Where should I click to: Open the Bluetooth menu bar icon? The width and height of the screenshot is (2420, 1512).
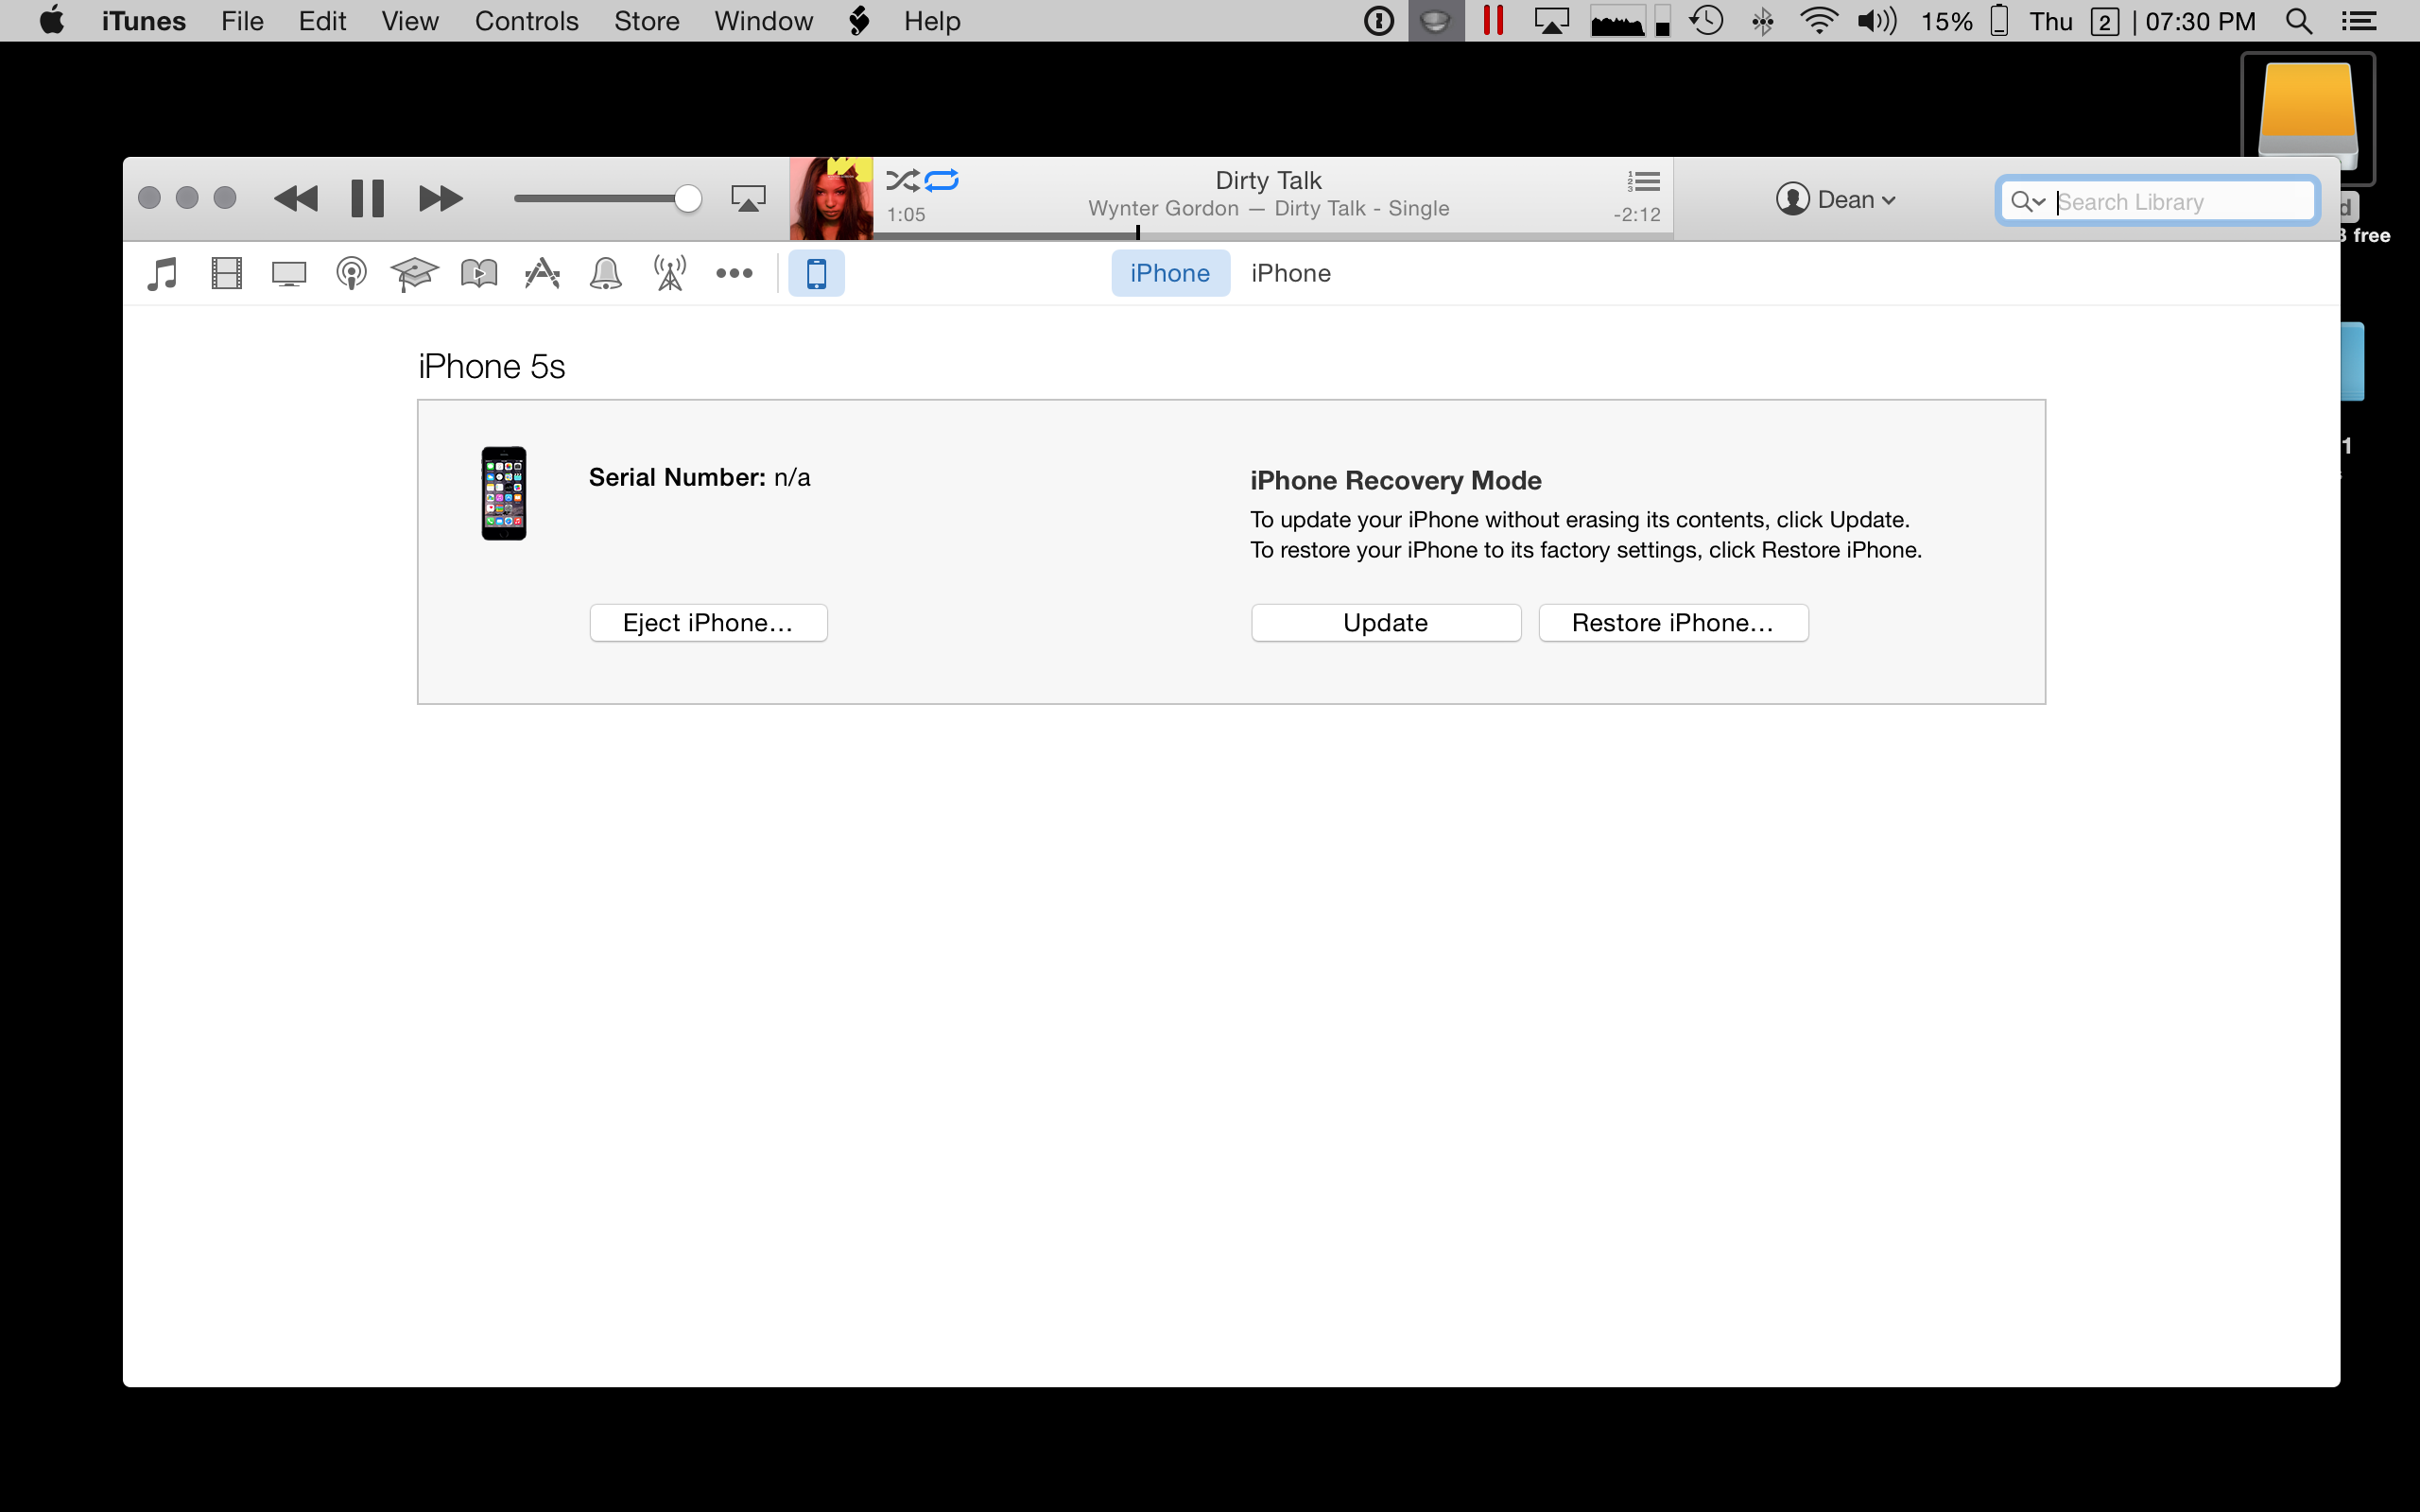pyautogui.click(x=1762, y=21)
